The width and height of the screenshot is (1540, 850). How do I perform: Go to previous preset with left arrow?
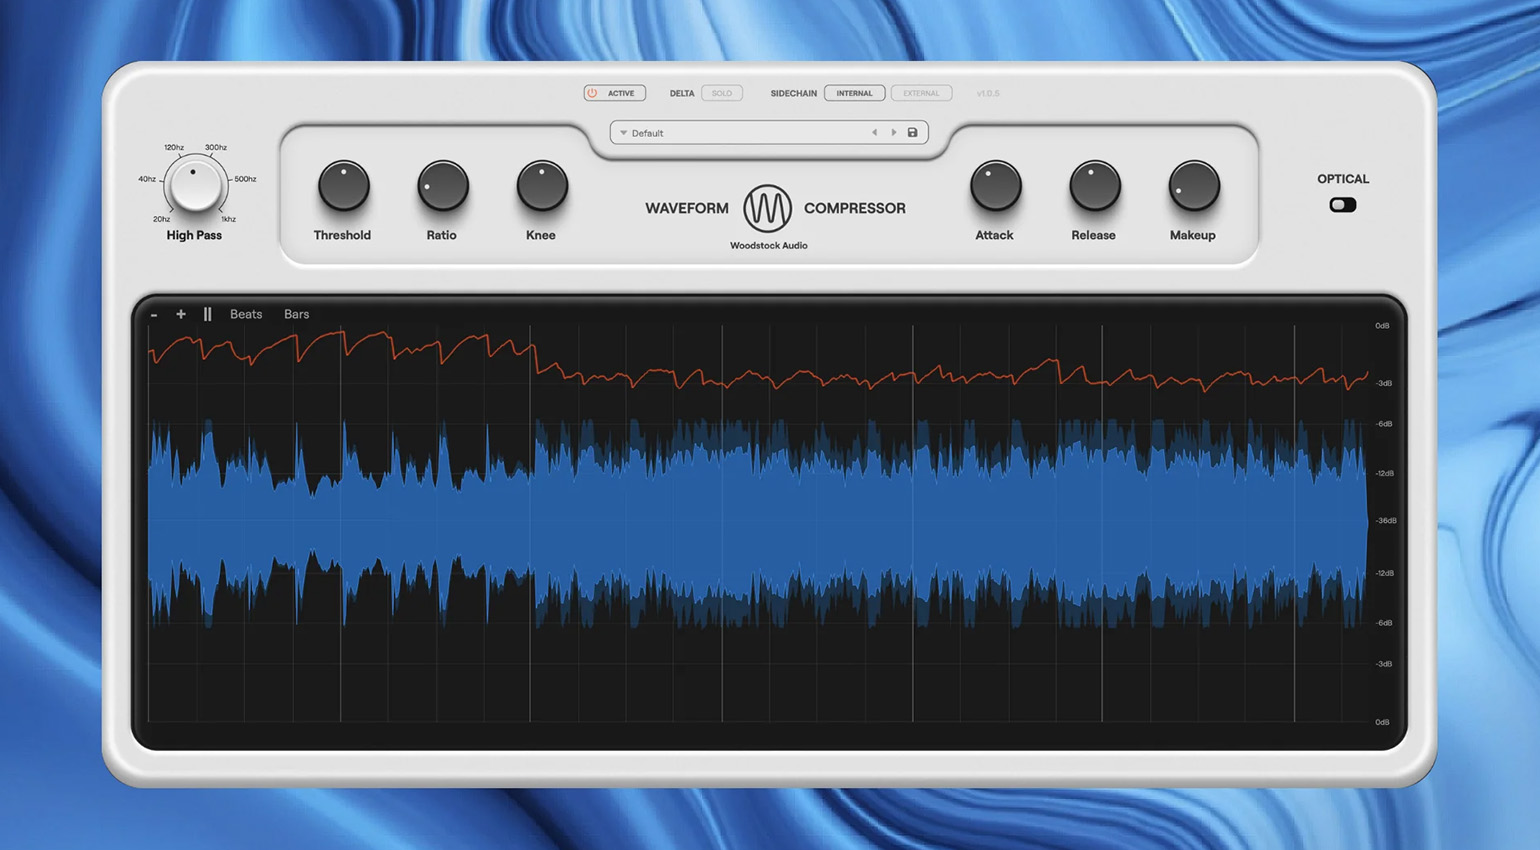point(874,133)
